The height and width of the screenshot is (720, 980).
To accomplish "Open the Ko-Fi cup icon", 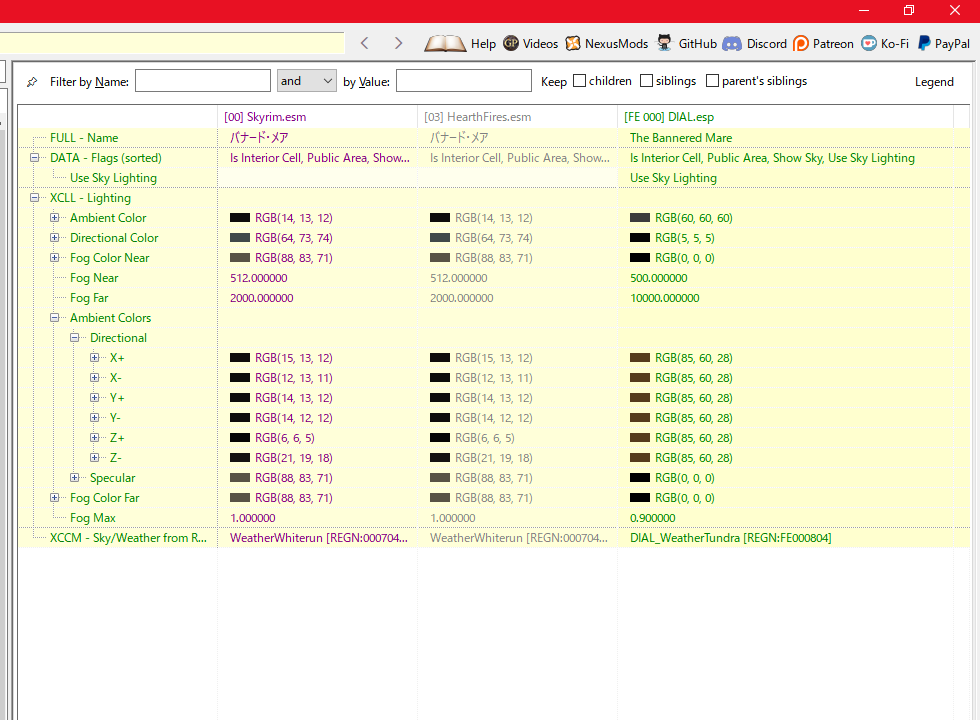I will 869,43.
